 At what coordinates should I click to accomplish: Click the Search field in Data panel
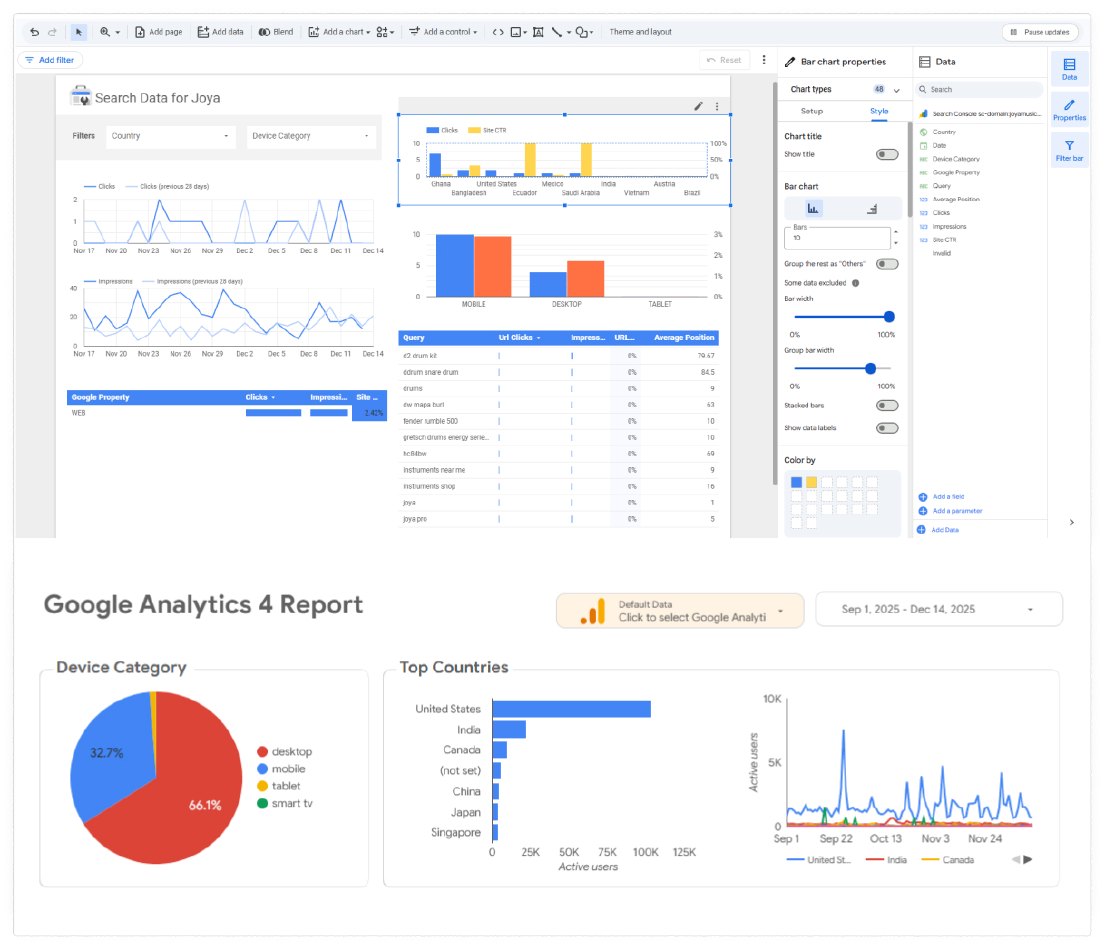[980, 90]
